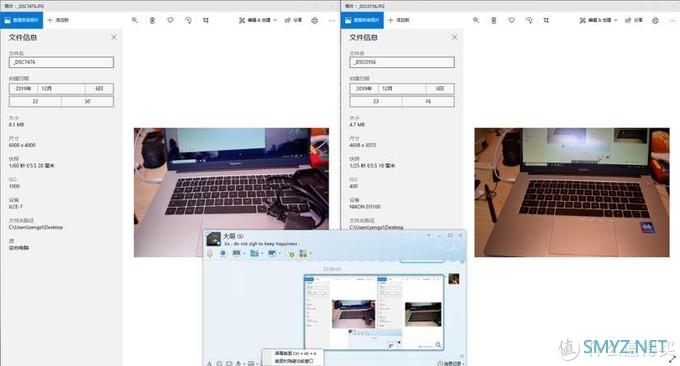Open year 2019 date dropdown in left panel

23,88
